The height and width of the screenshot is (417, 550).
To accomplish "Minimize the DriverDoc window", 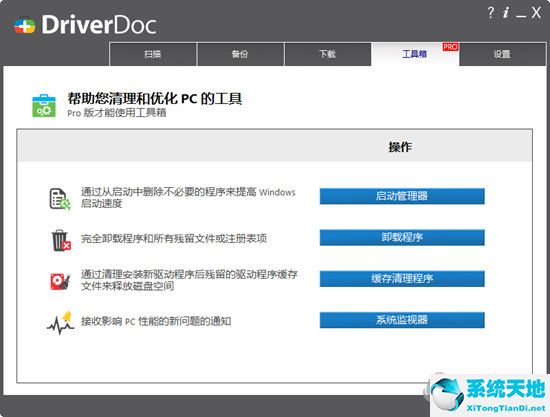I will click(521, 15).
